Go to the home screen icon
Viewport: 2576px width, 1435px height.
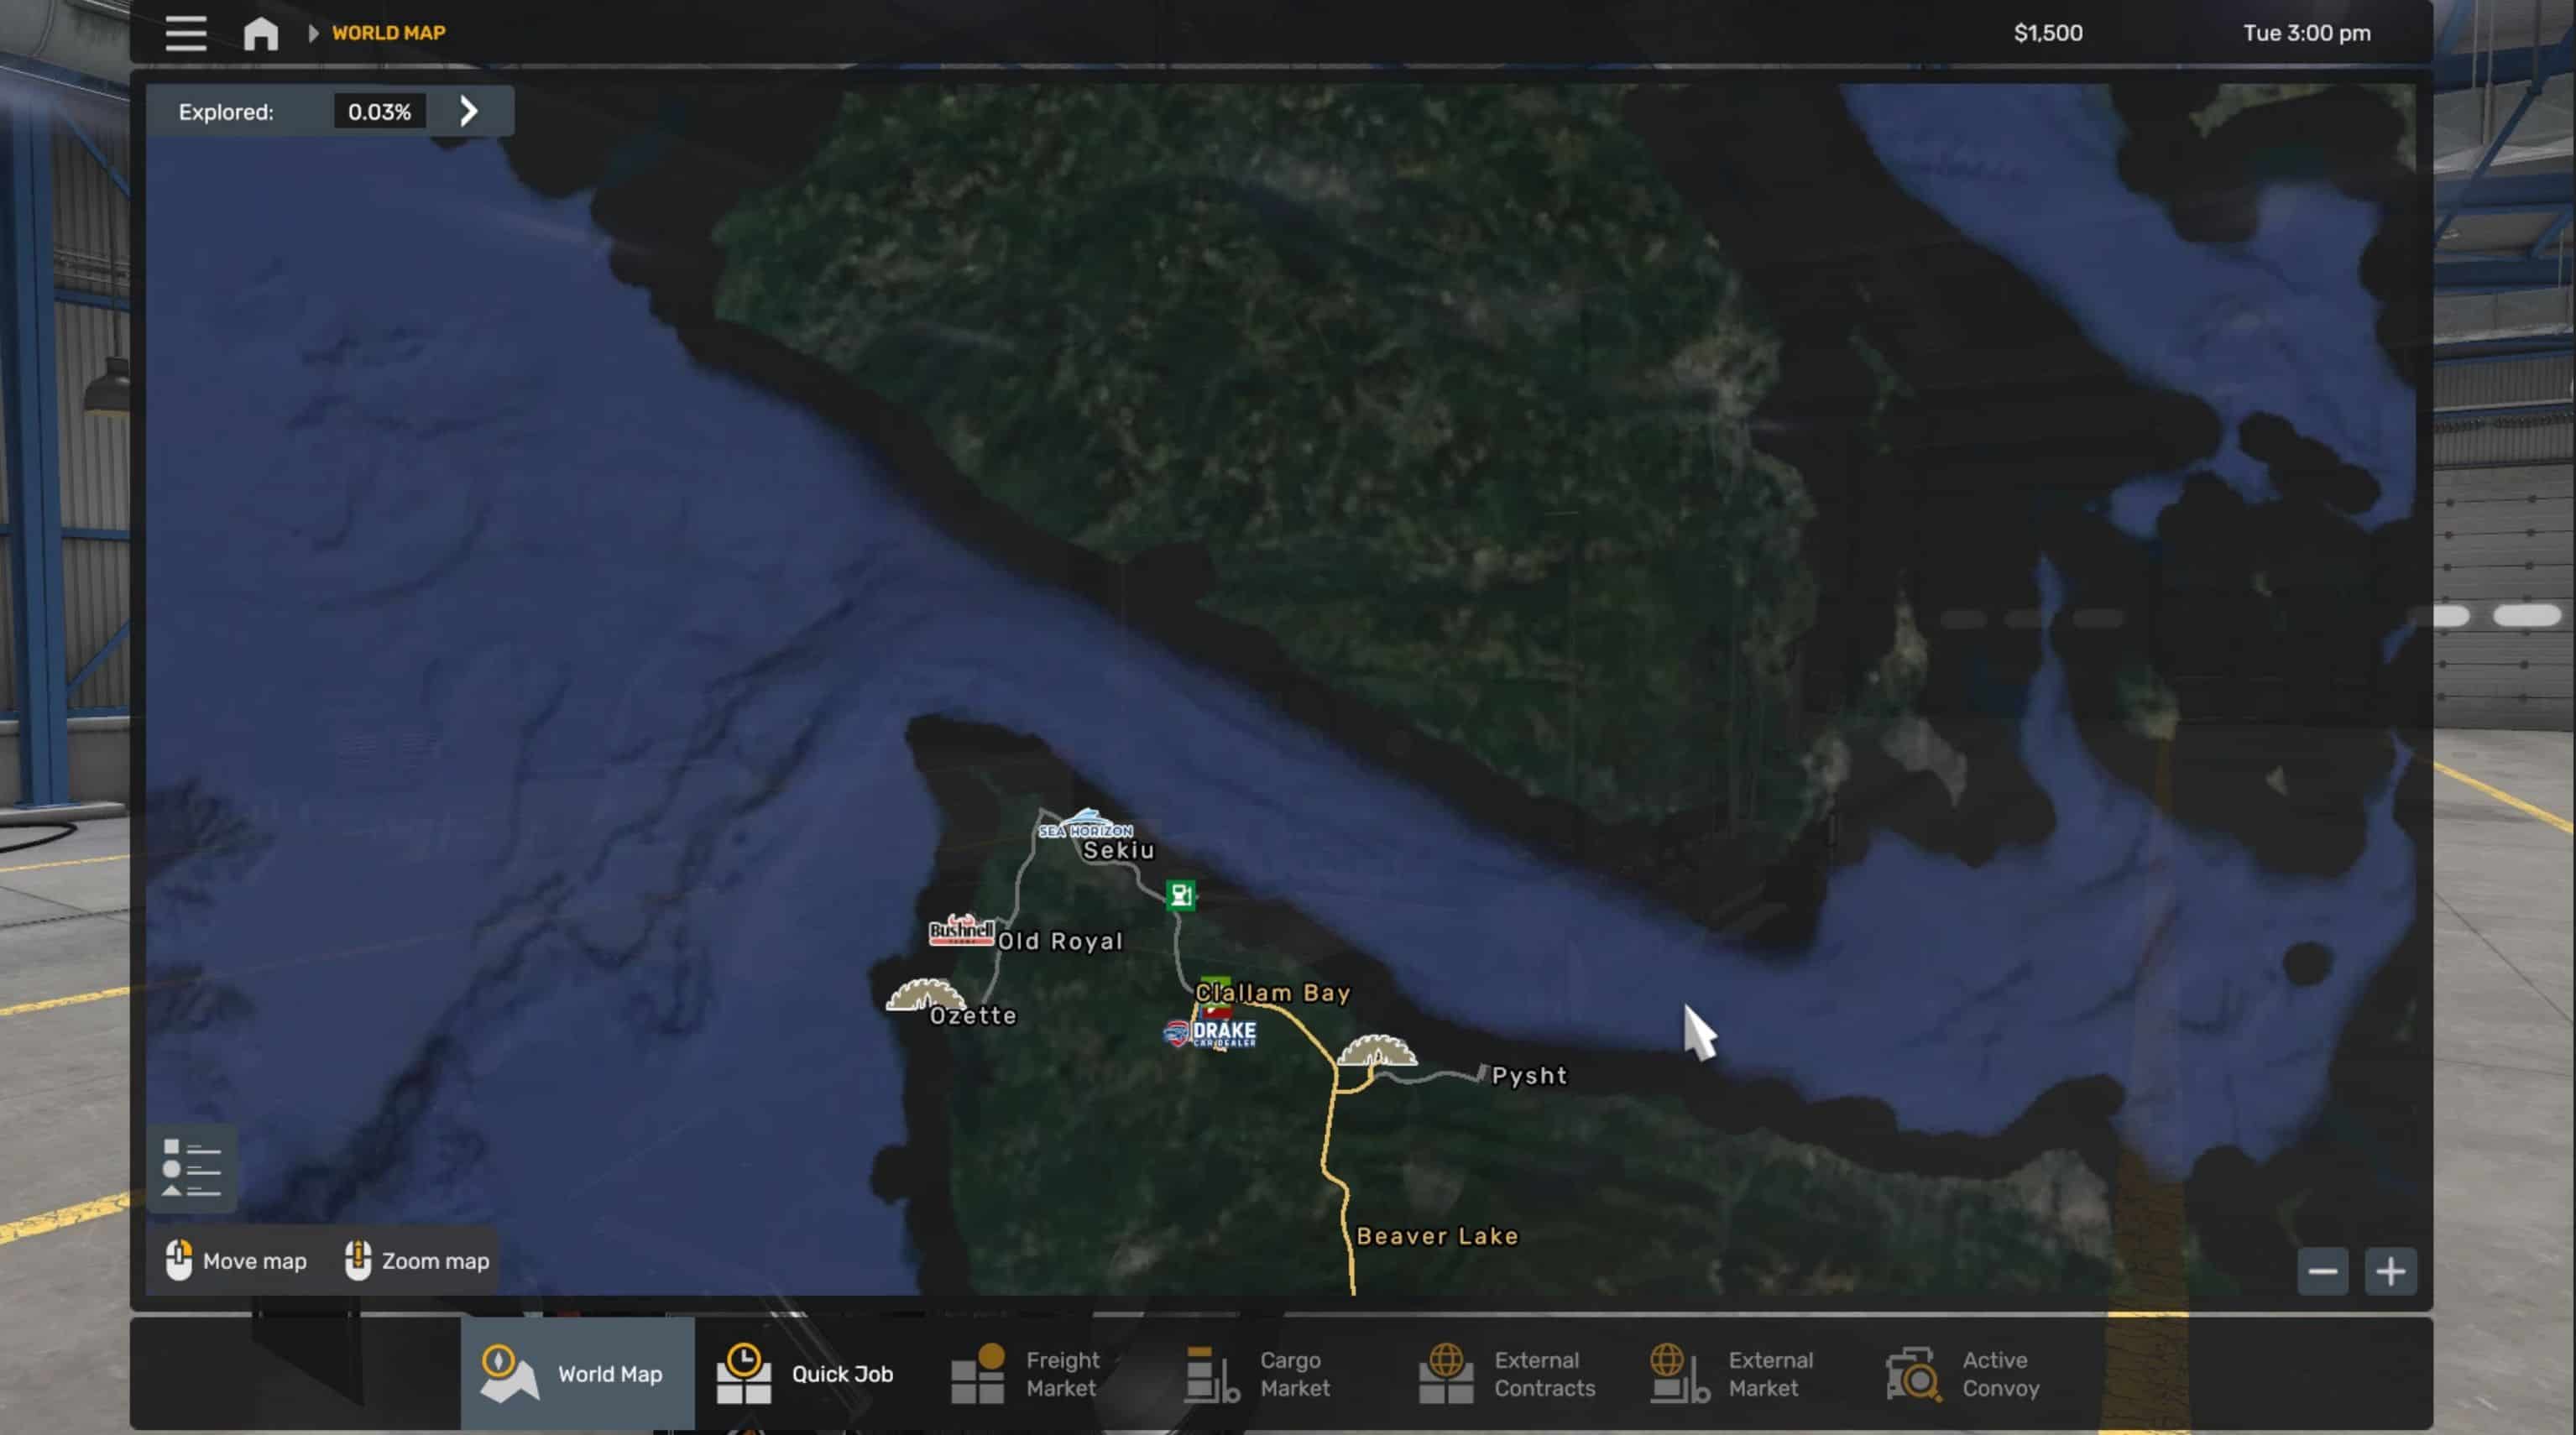point(261,33)
